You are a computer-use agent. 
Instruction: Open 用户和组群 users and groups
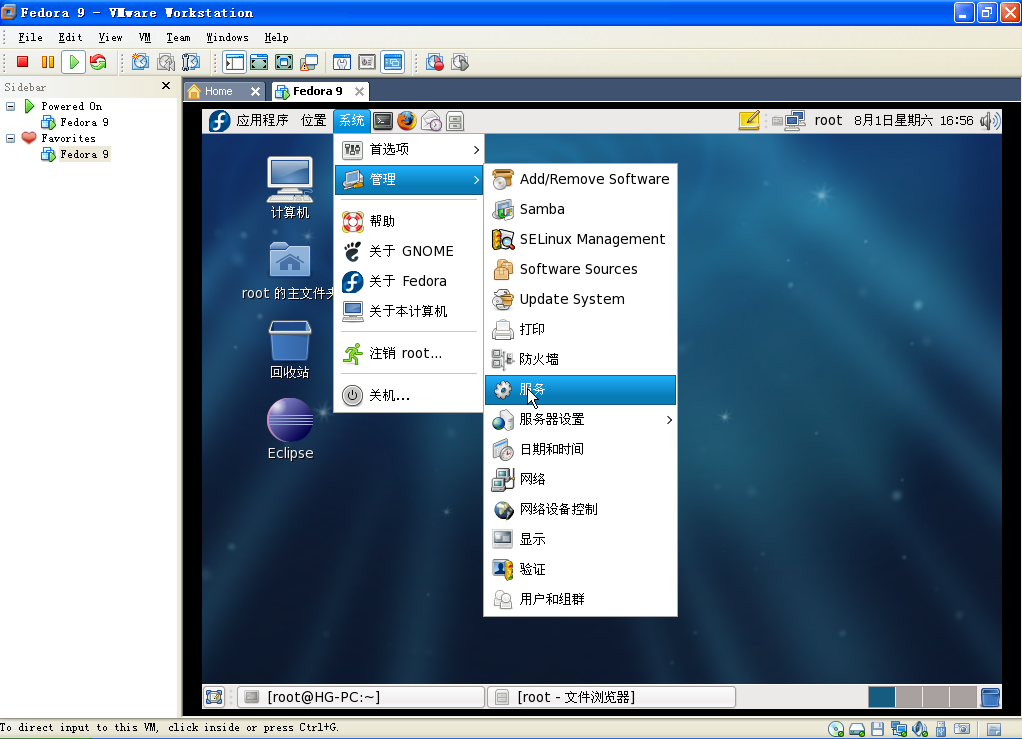[x=581, y=600]
